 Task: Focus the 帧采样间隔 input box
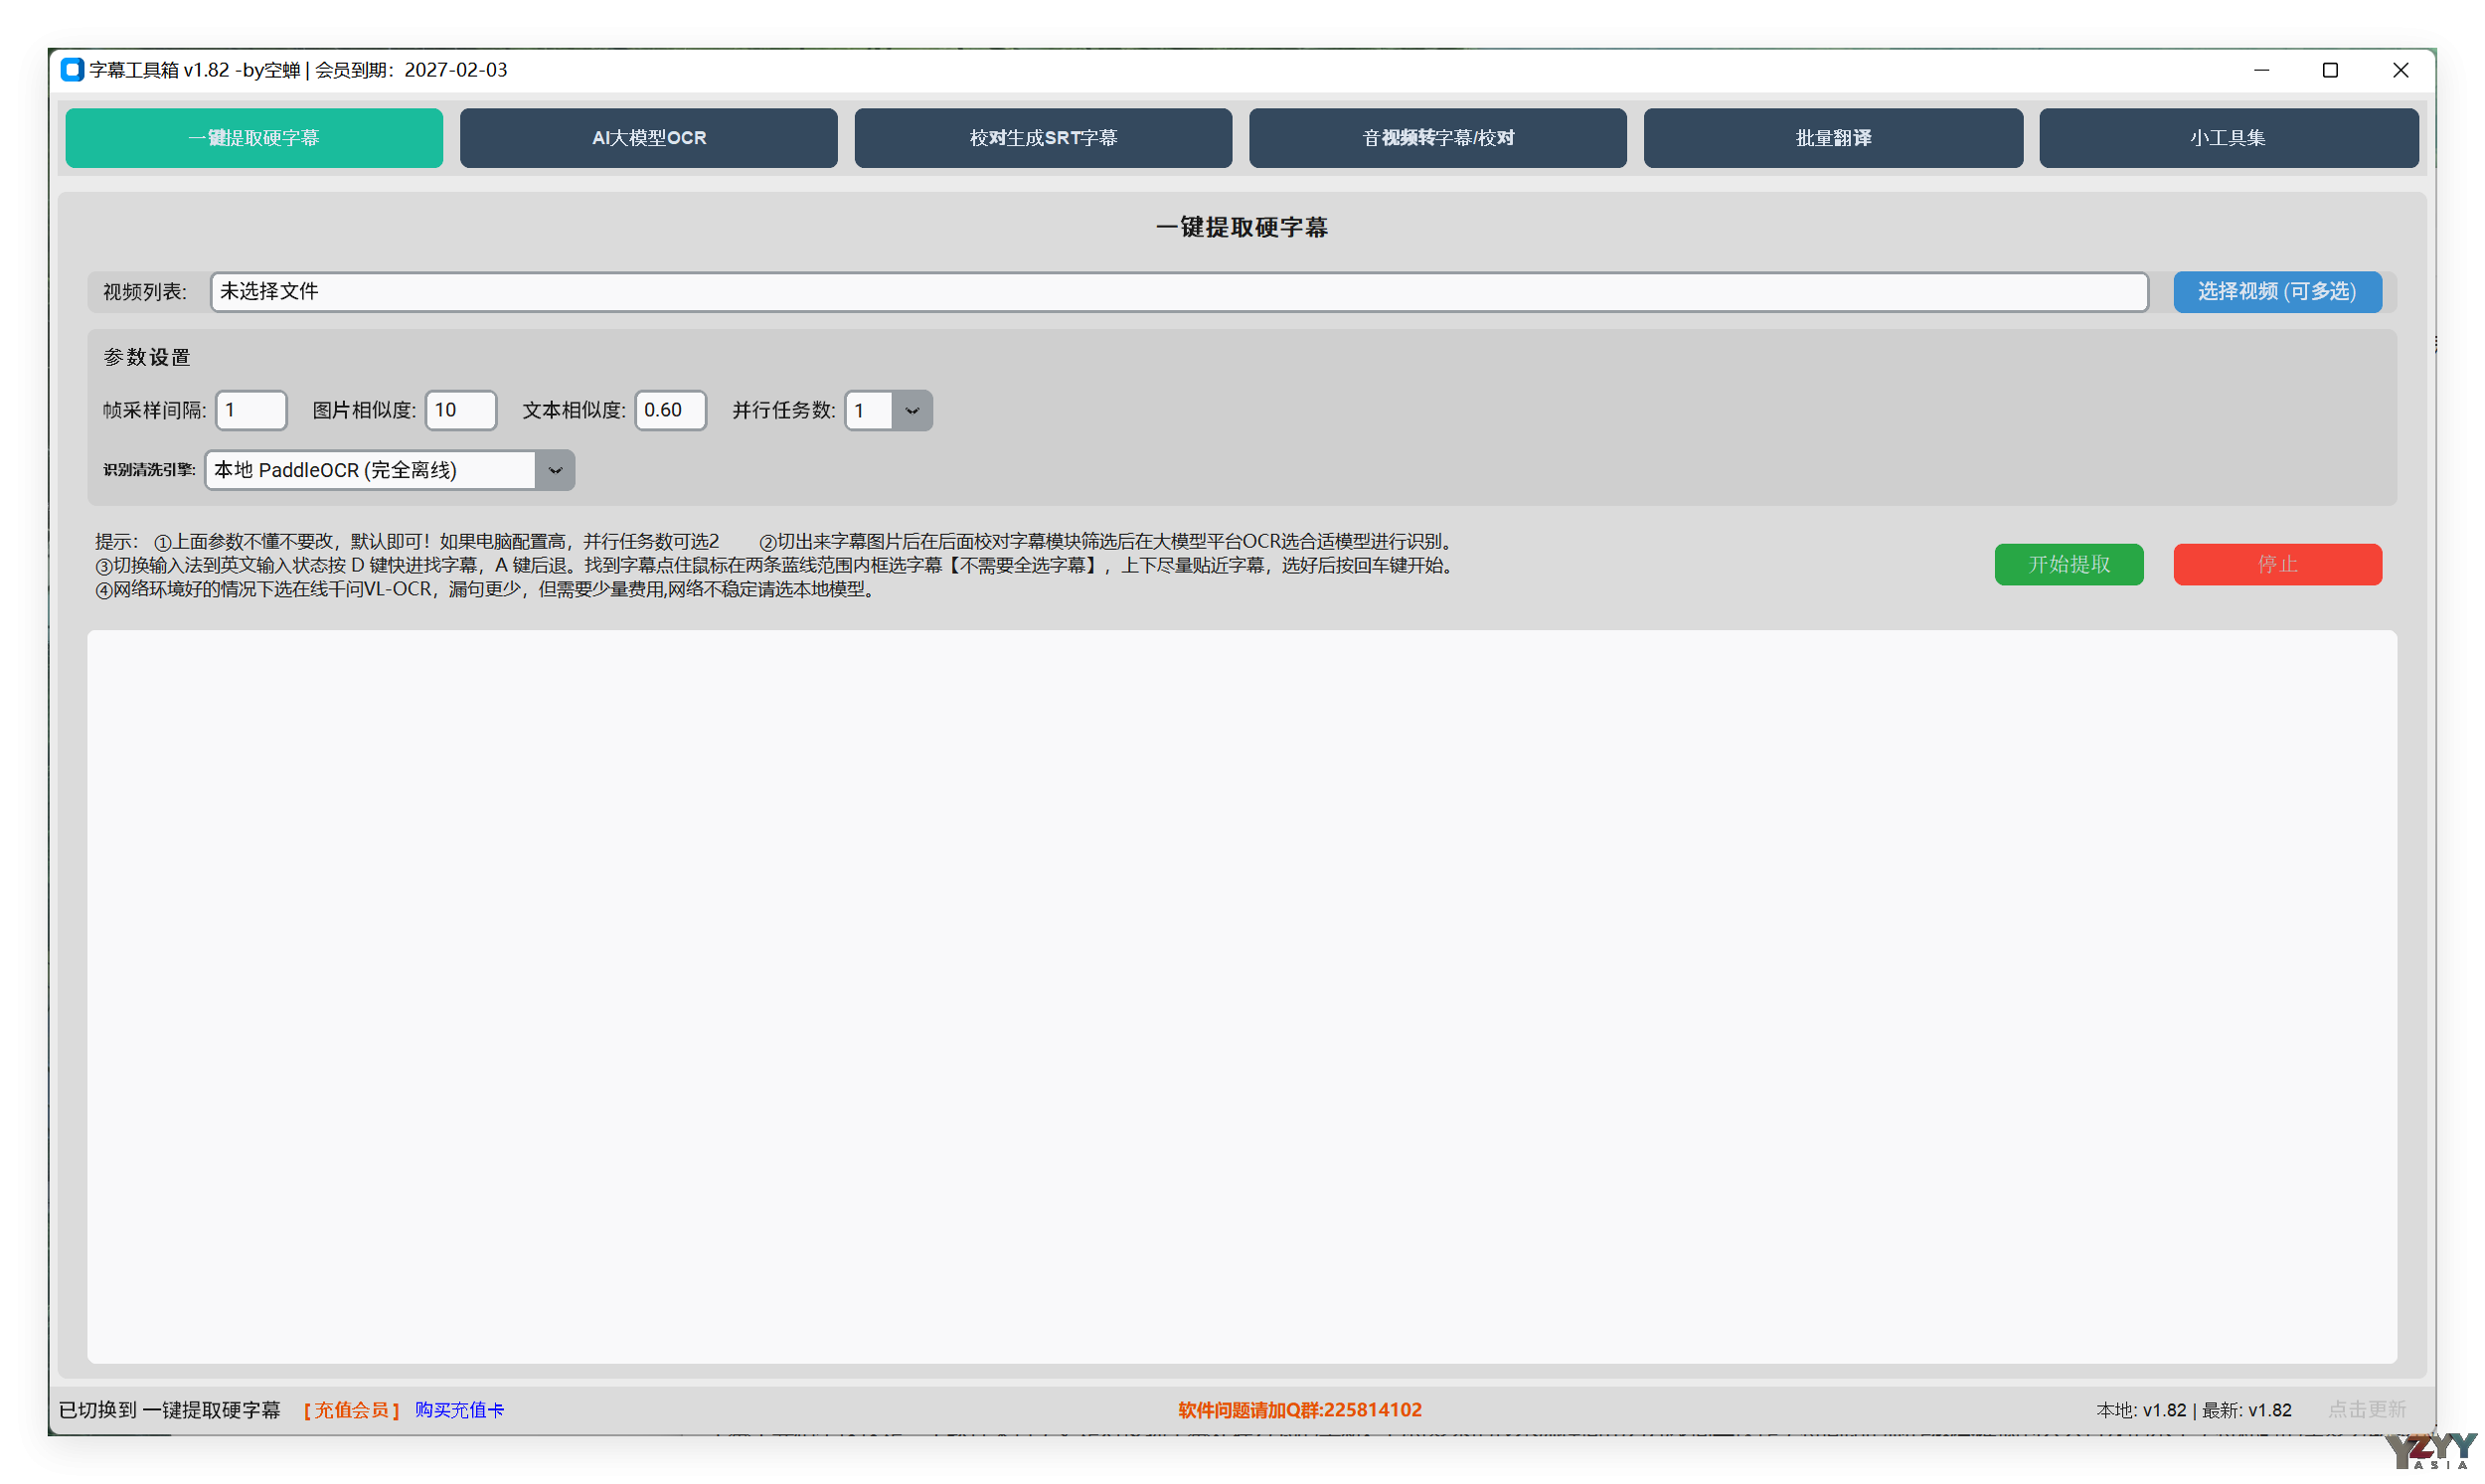[251, 410]
